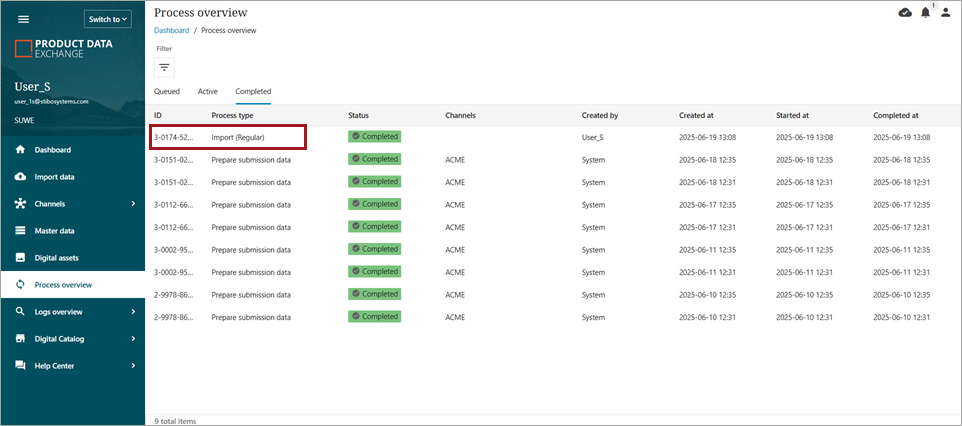Click the Dashboard breadcrumb link
This screenshot has width=962, height=426.
pos(171,31)
